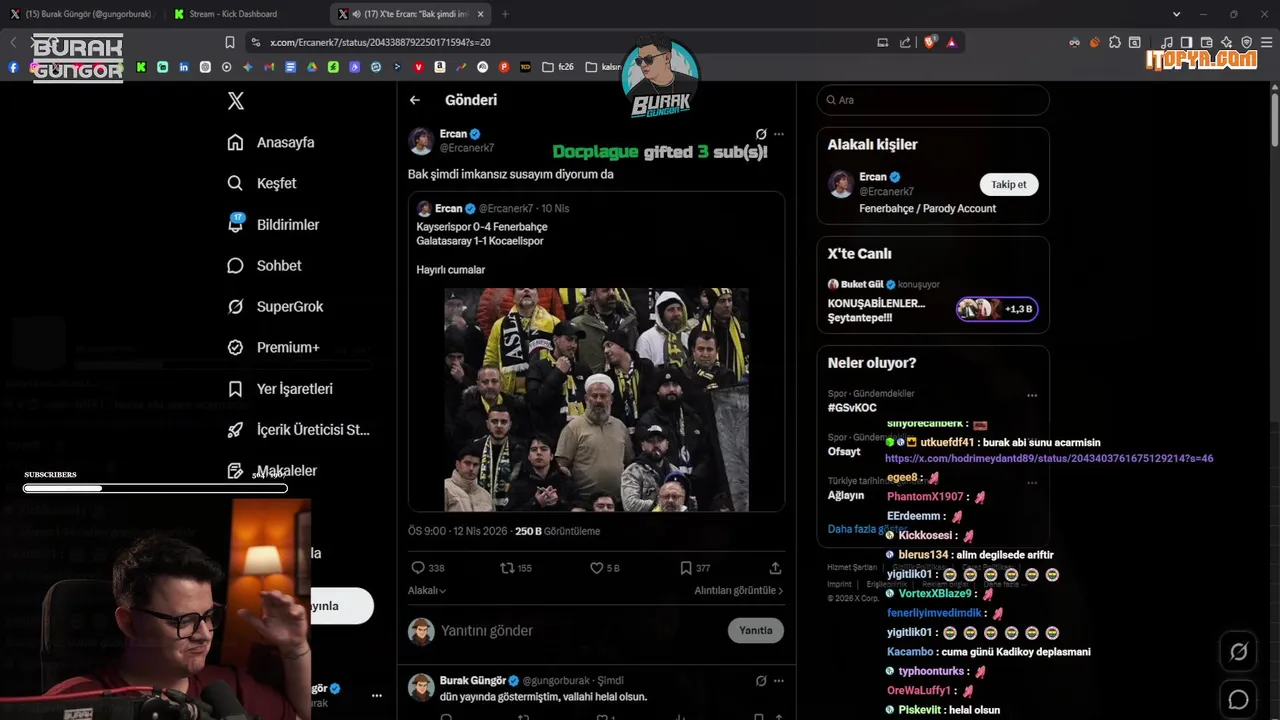Open the X logo home link

click(236, 100)
